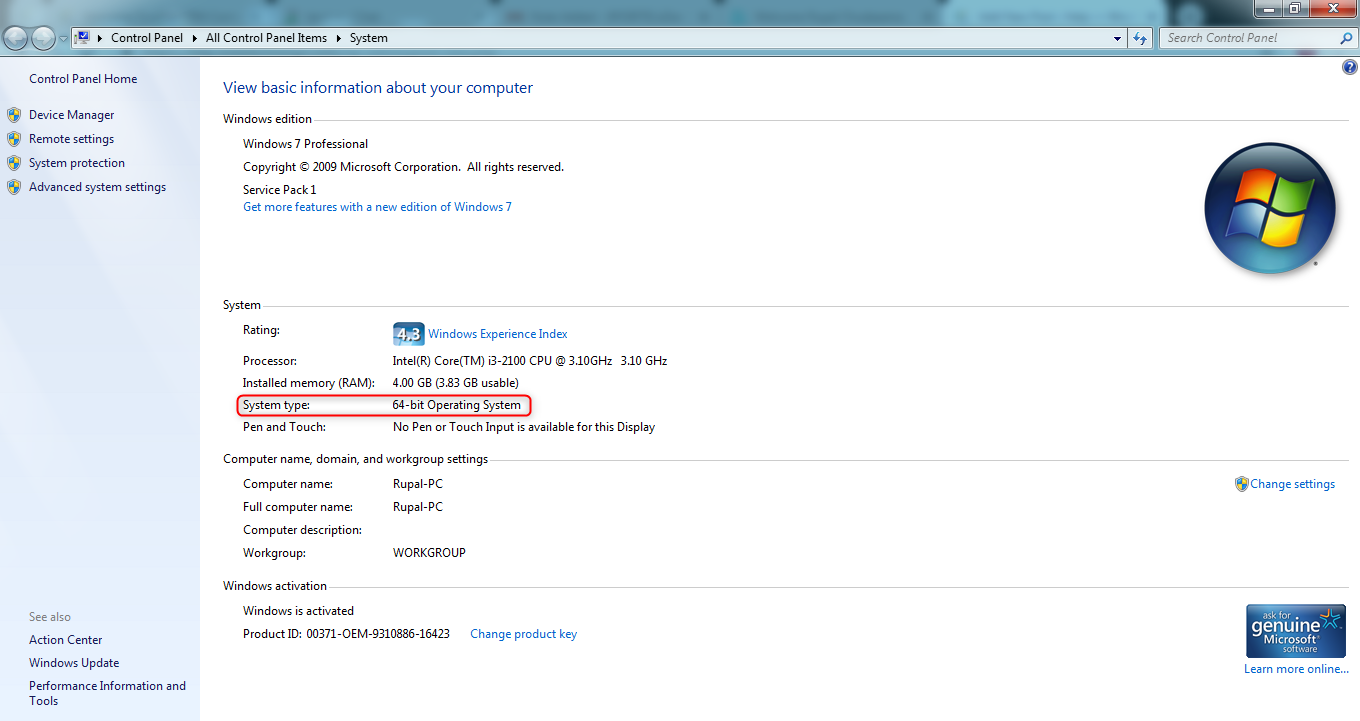Click the computer icon in address bar
The height and width of the screenshot is (721, 1360).
[83, 38]
